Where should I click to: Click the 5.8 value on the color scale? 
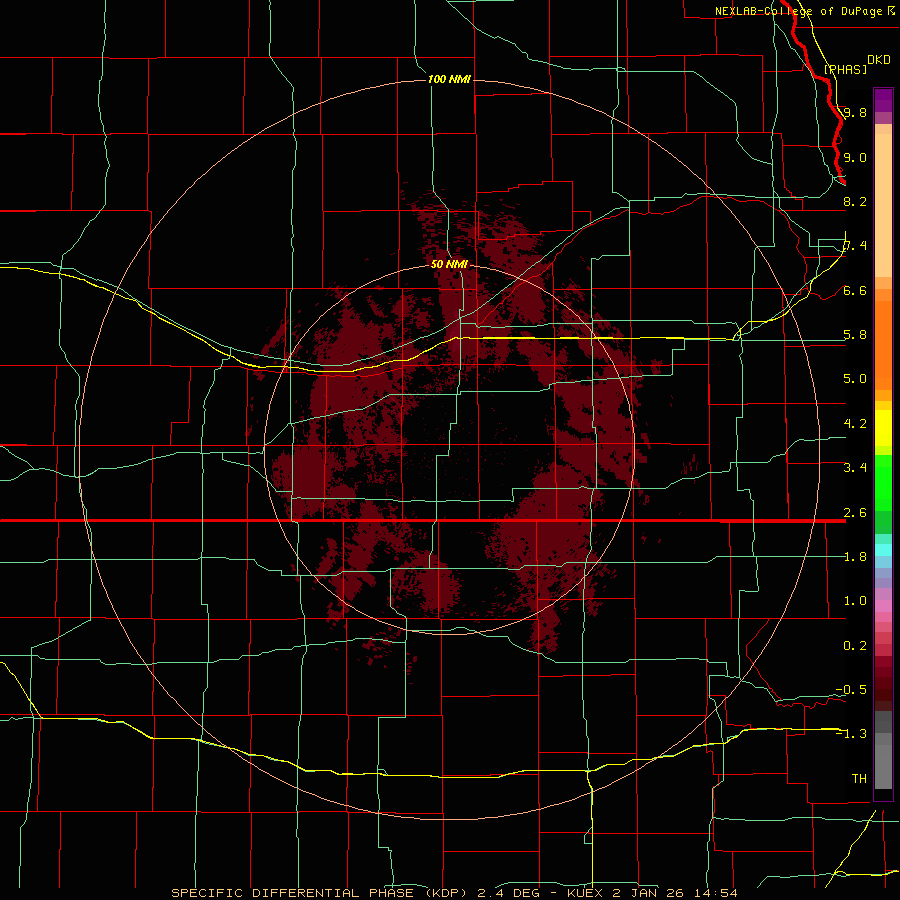pyautogui.click(x=855, y=335)
